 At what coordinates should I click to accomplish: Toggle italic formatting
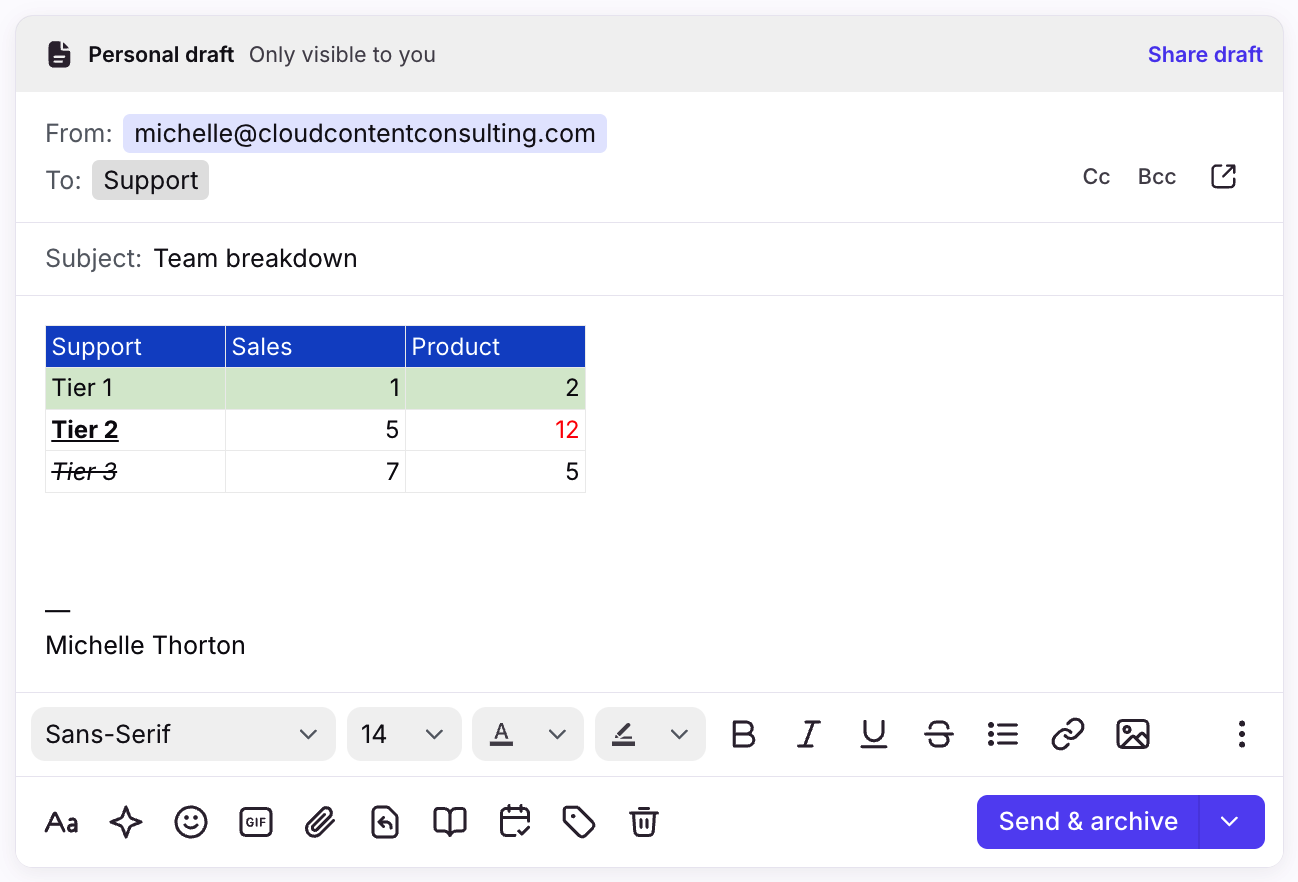point(808,734)
